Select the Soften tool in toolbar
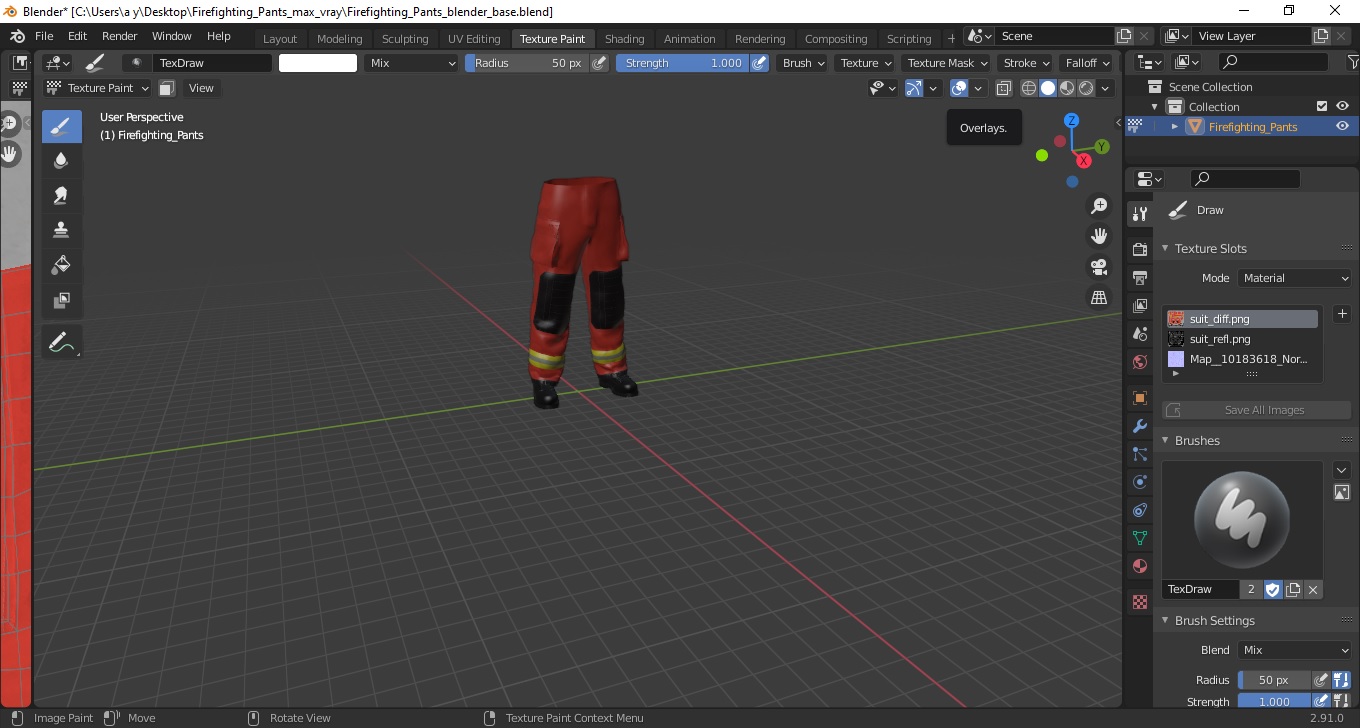This screenshot has width=1360, height=728. click(x=61, y=160)
